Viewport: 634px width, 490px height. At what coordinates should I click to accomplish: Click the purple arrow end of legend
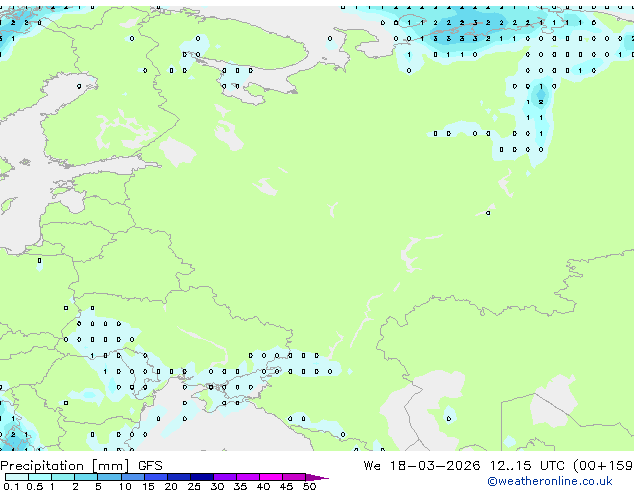(x=317, y=477)
